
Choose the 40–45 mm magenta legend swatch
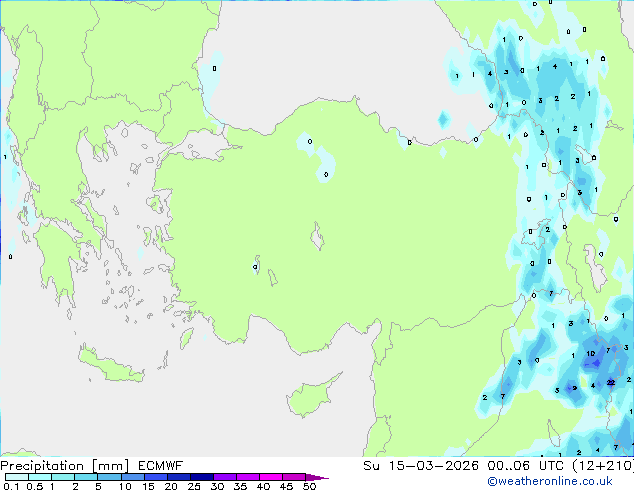pos(271,477)
